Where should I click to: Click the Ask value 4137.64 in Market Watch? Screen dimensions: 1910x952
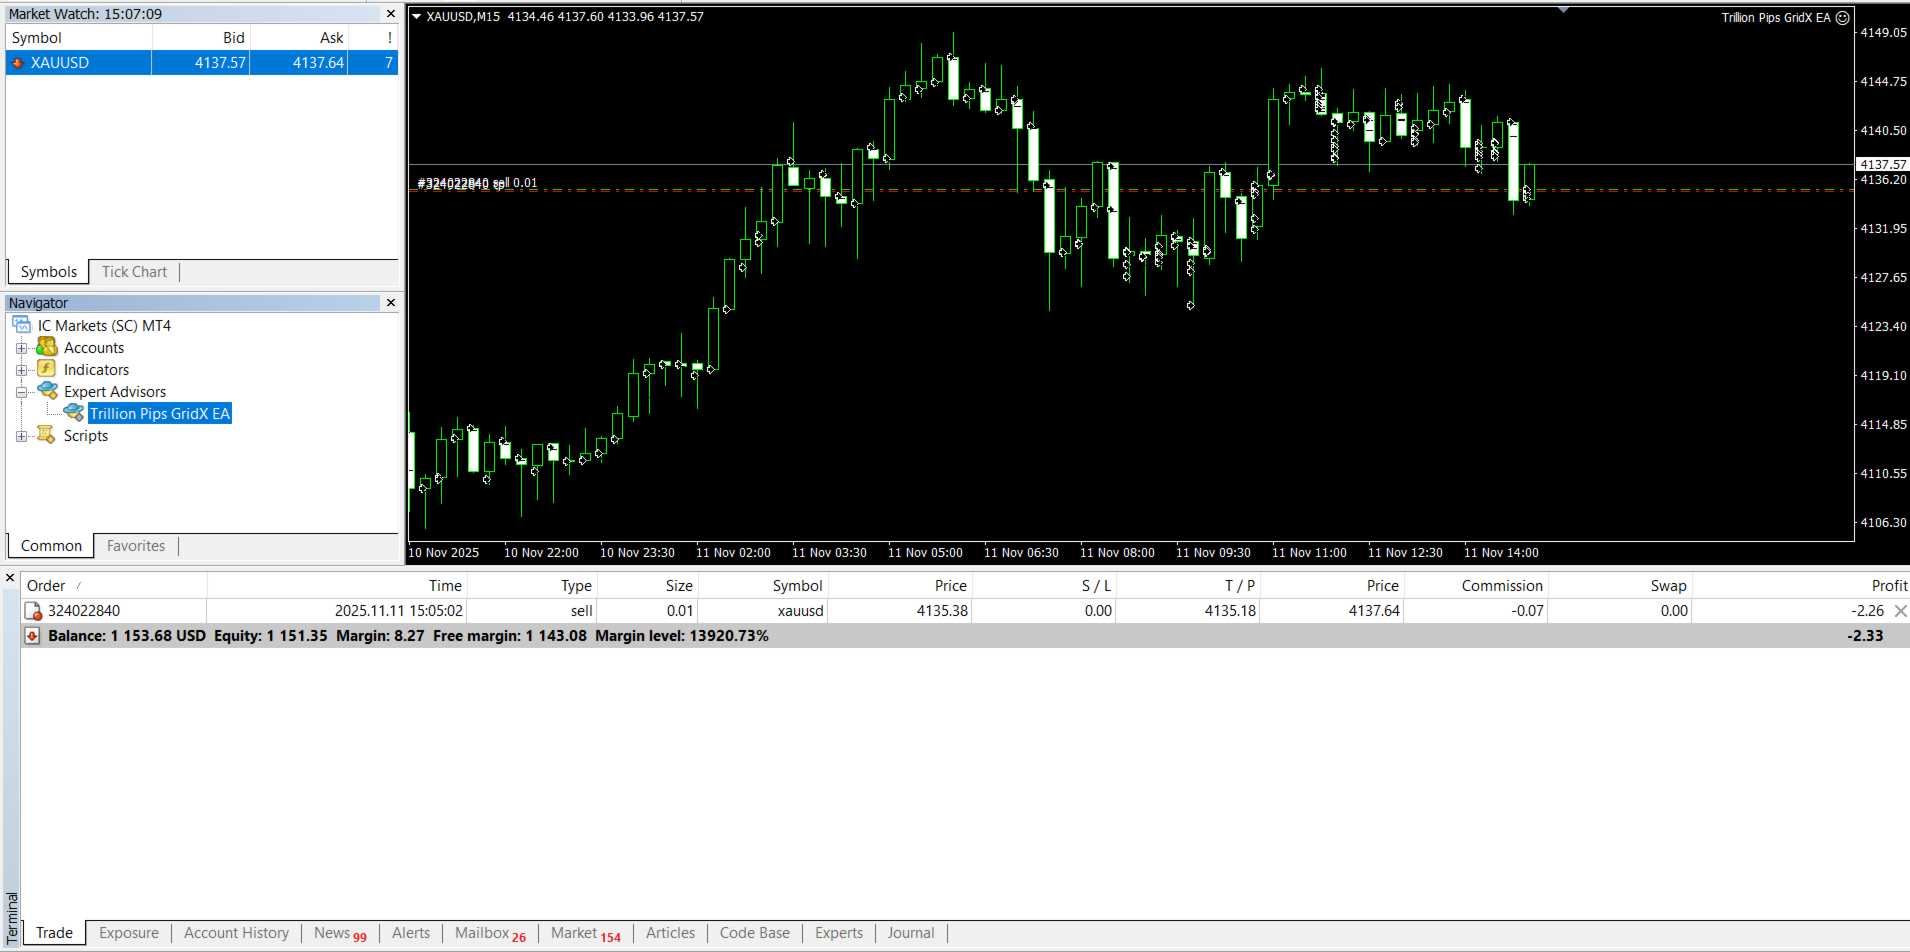[x=318, y=63]
